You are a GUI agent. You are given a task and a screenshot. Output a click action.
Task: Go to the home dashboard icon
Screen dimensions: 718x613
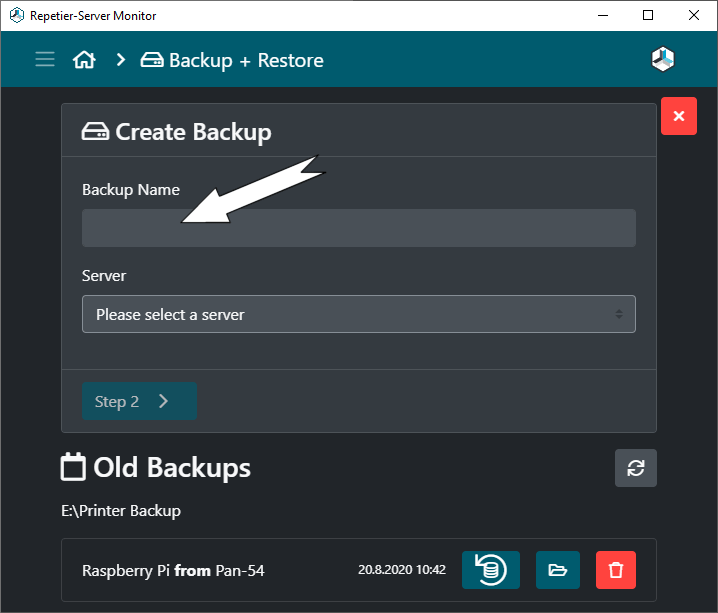tap(84, 60)
